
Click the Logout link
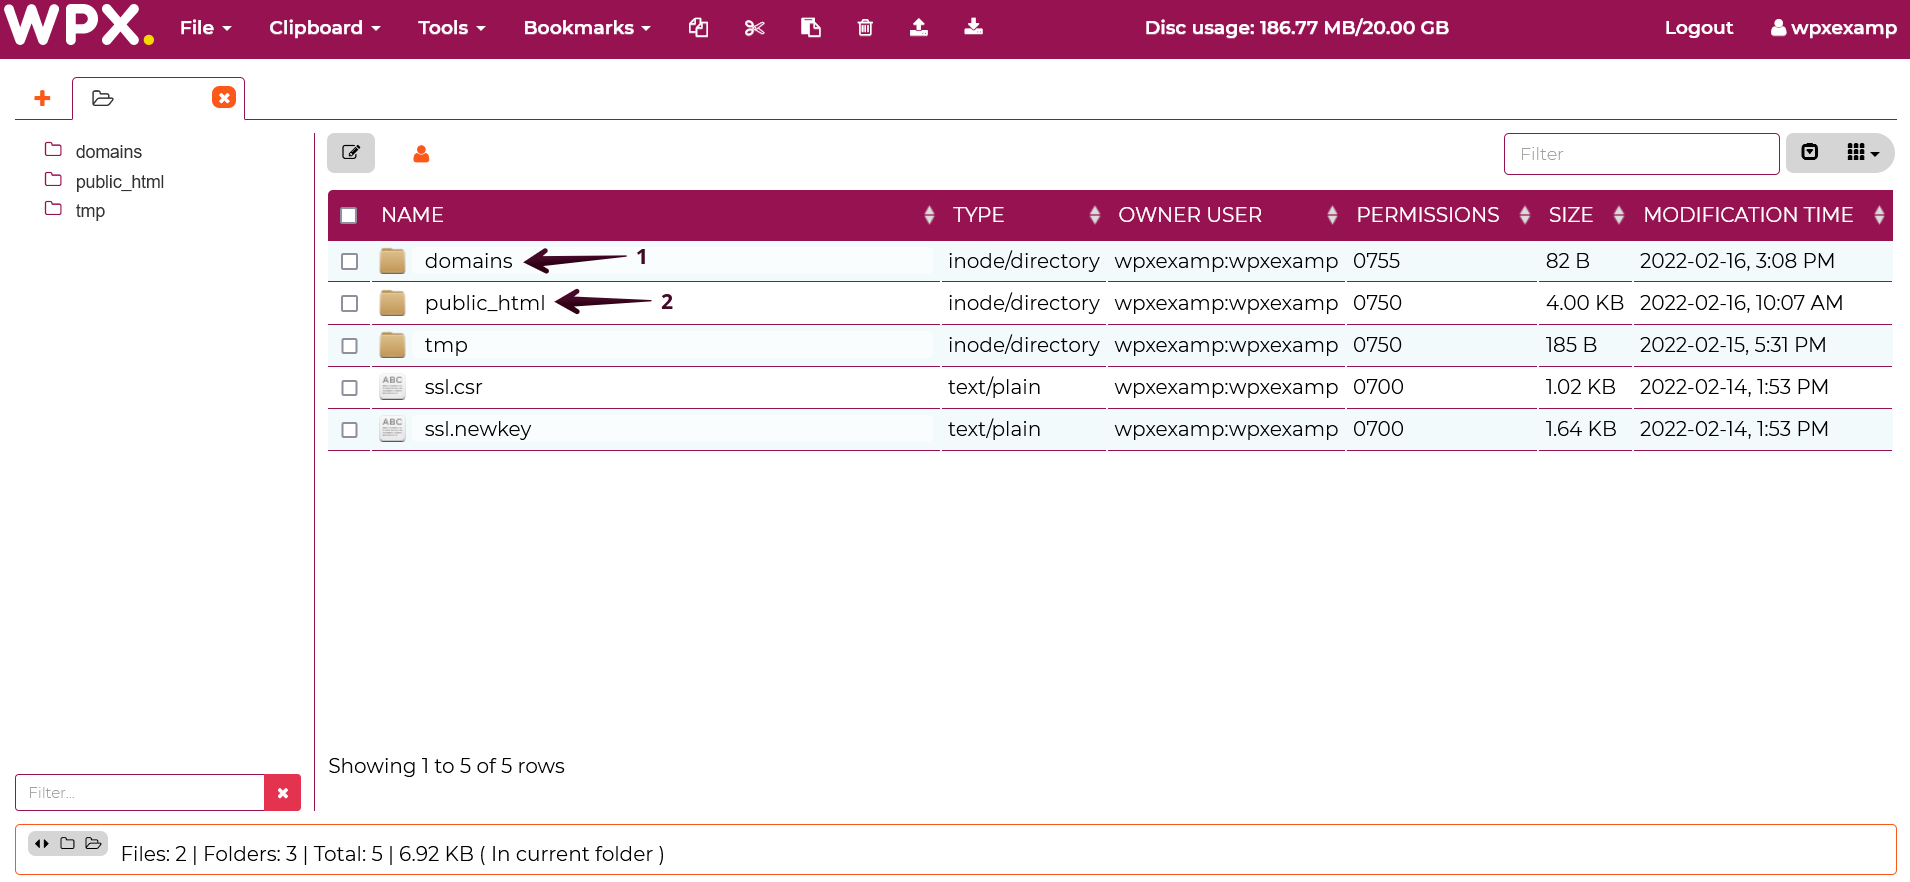(1698, 28)
